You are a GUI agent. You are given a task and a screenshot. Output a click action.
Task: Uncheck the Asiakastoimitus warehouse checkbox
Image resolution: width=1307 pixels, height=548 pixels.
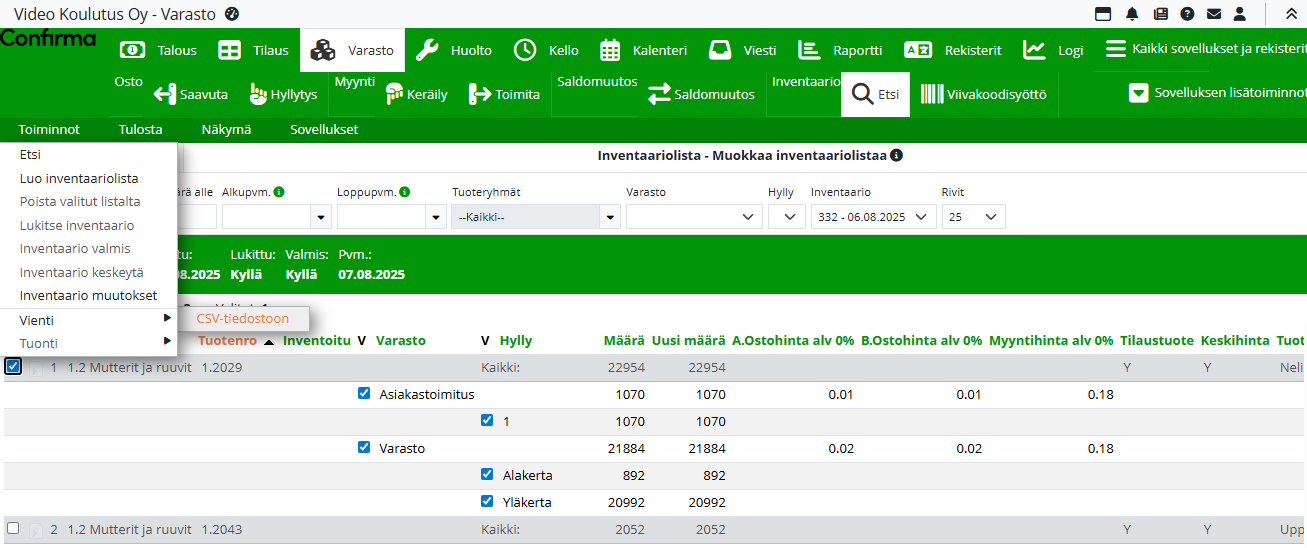click(364, 394)
